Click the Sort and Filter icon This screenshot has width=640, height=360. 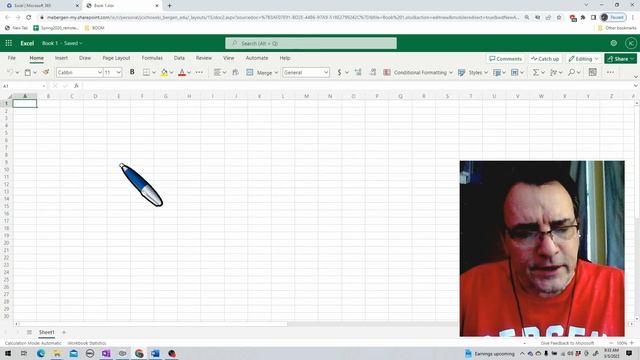click(x=553, y=72)
